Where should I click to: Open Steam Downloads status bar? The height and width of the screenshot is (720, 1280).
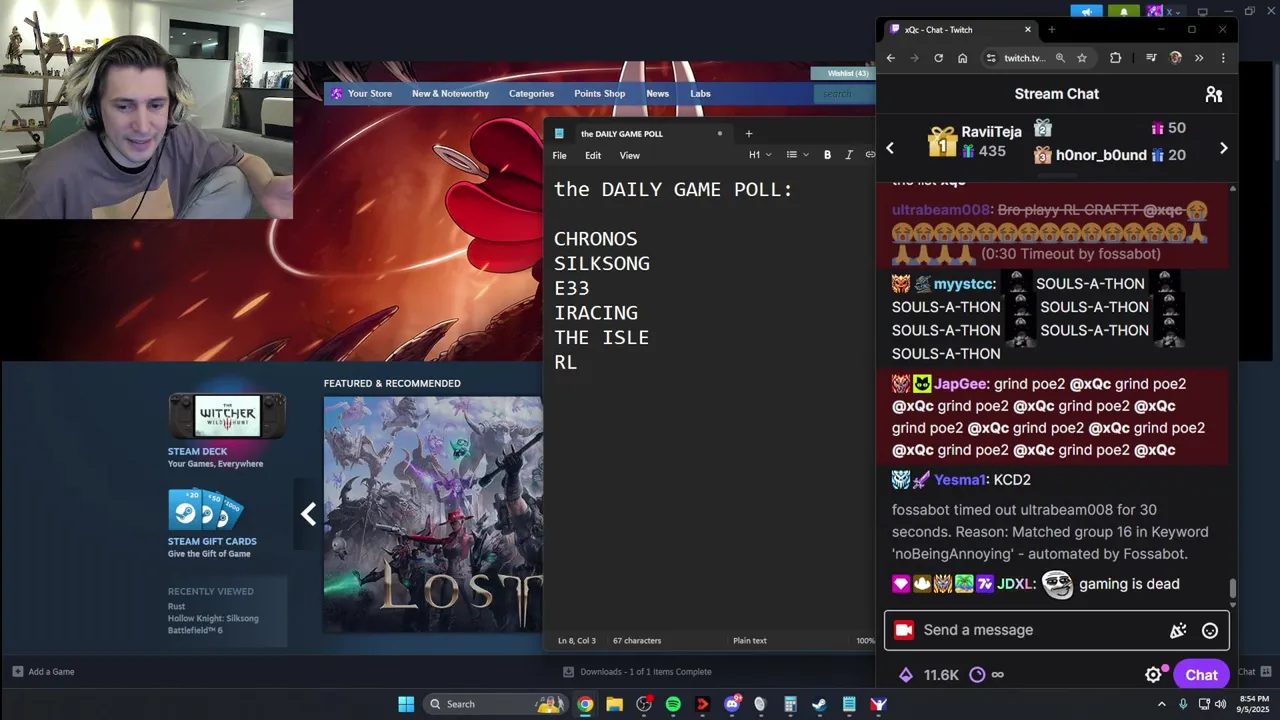coord(638,672)
